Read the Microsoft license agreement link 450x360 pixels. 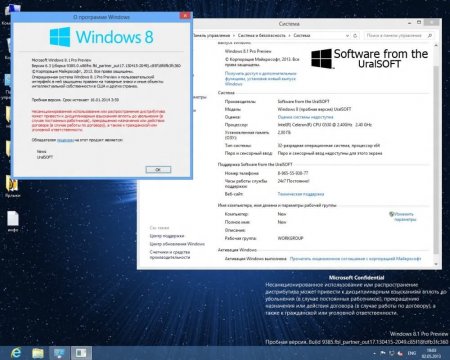(x=355, y=259)
